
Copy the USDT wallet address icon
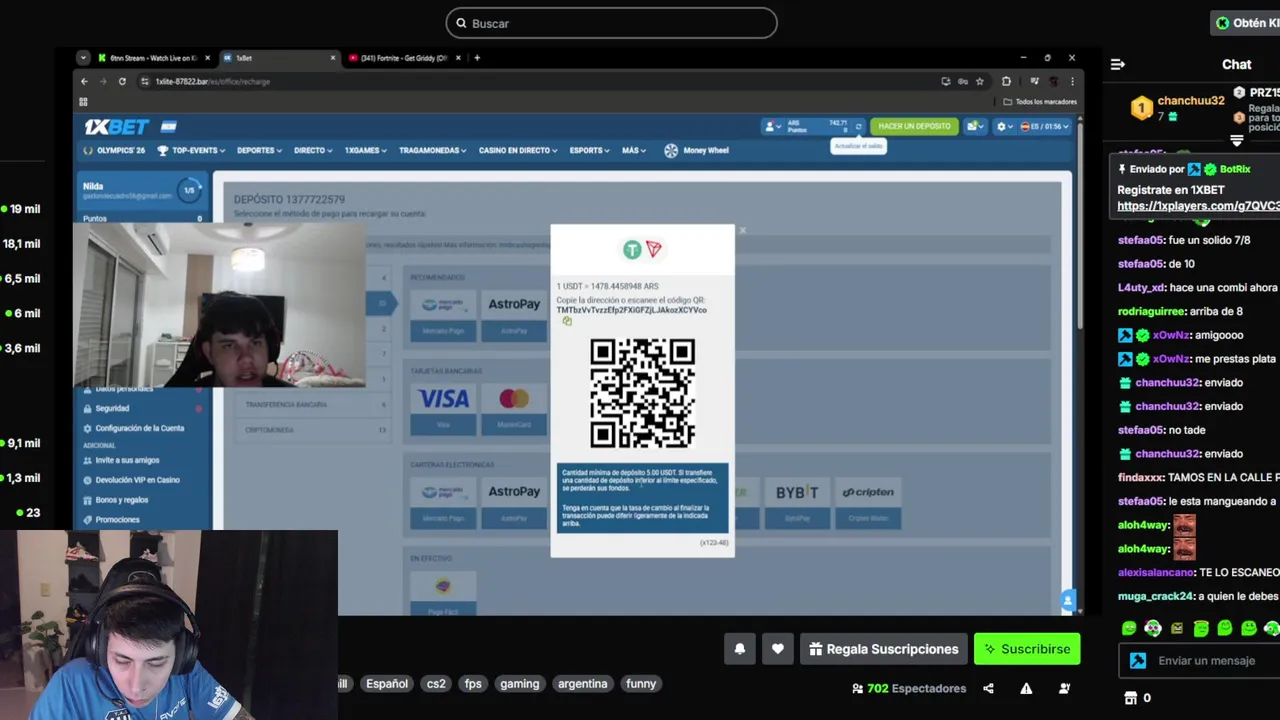(x=567, y=321)
